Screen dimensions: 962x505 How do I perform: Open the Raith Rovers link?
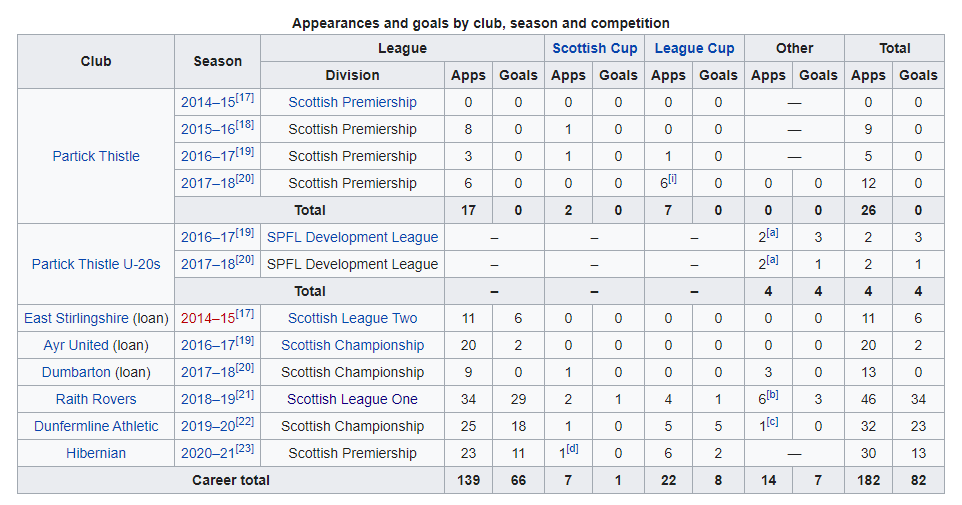pyautogui.click(x=96, y=399)
